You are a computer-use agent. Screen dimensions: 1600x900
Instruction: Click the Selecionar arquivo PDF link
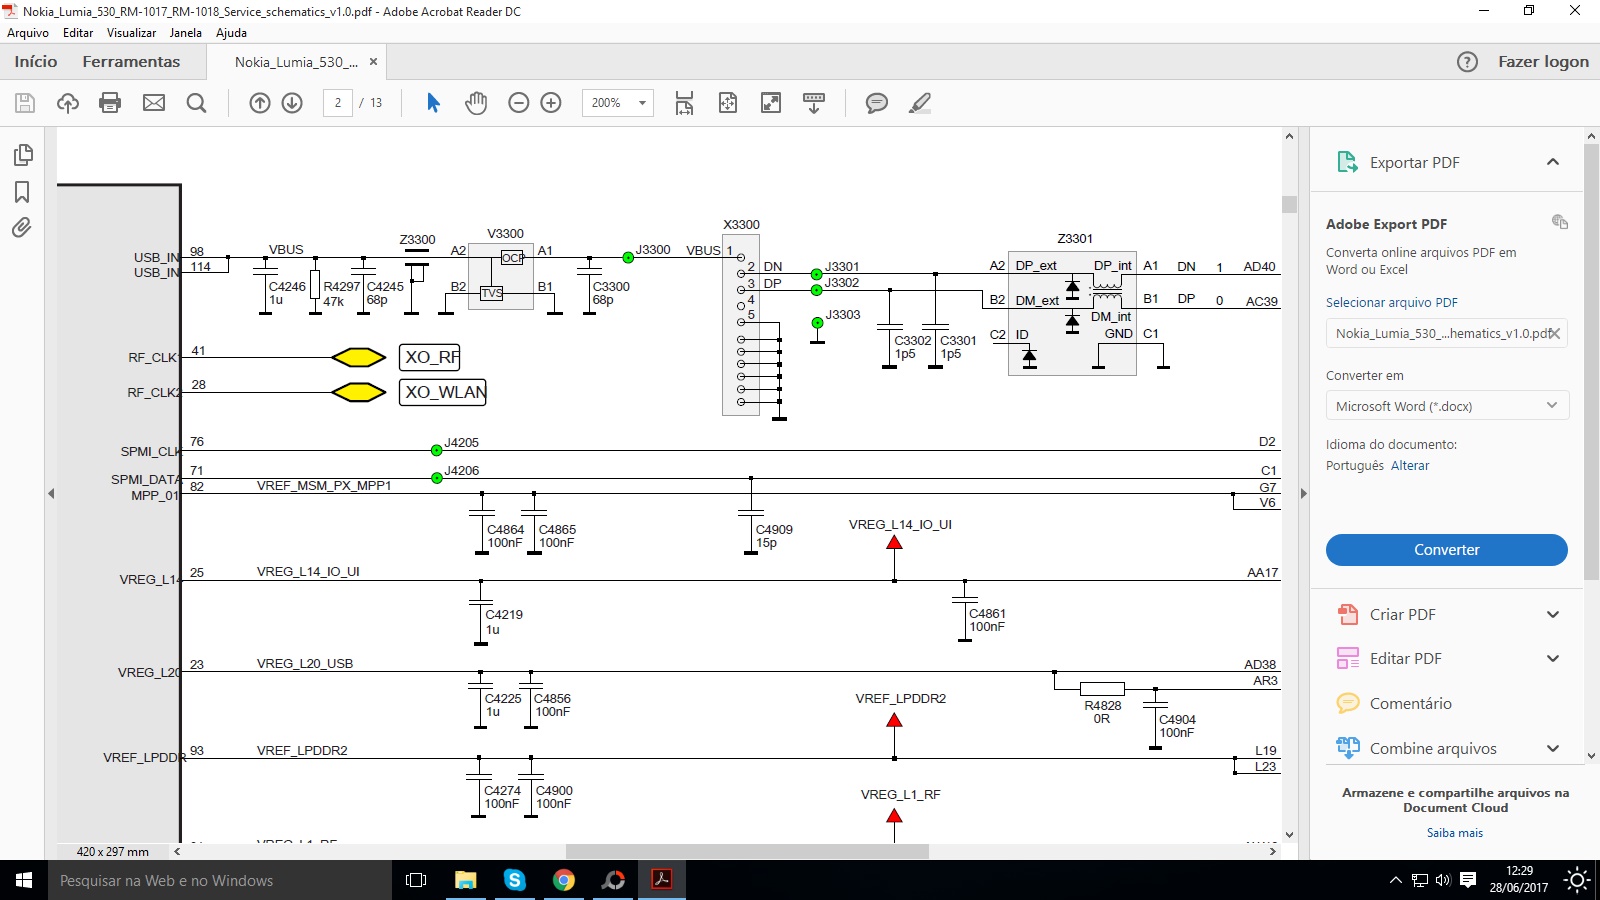pyautogui.click(x=1392, y=303)
